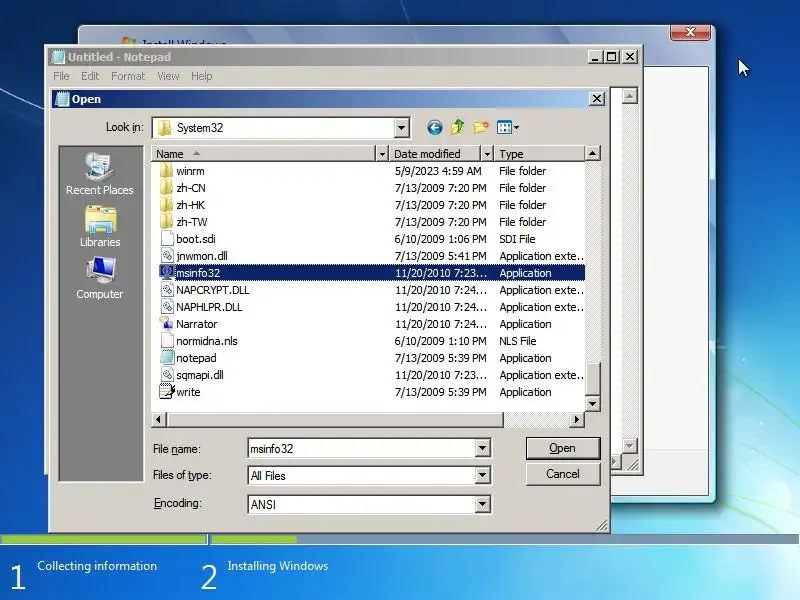Select the winrm folder icon
Image resolution: width=800 pixels, height=600 pixels.
click(166, 170)
